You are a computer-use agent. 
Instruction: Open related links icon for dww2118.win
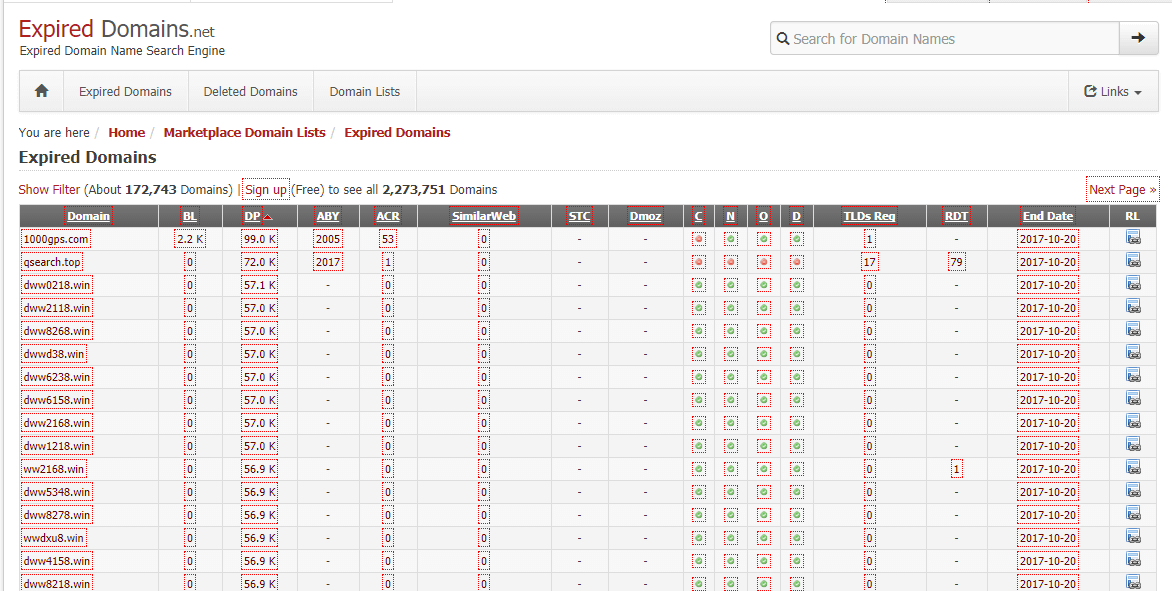(x=1133, y=307)
